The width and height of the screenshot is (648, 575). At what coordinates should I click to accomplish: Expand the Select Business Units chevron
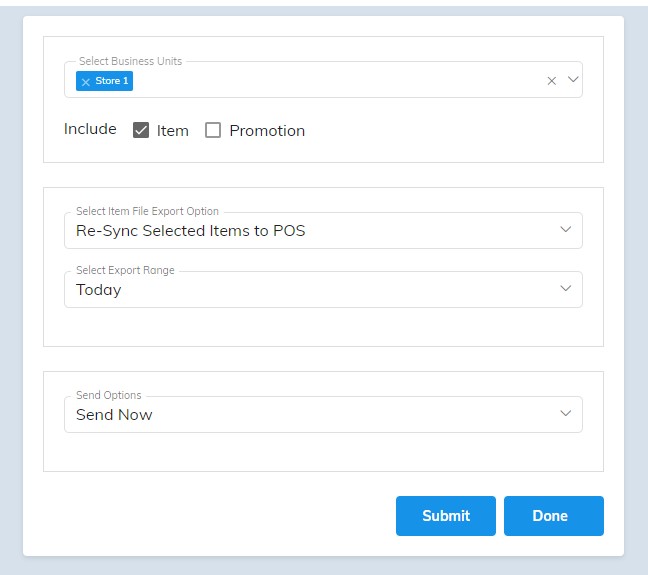click(x=573, y=79)
